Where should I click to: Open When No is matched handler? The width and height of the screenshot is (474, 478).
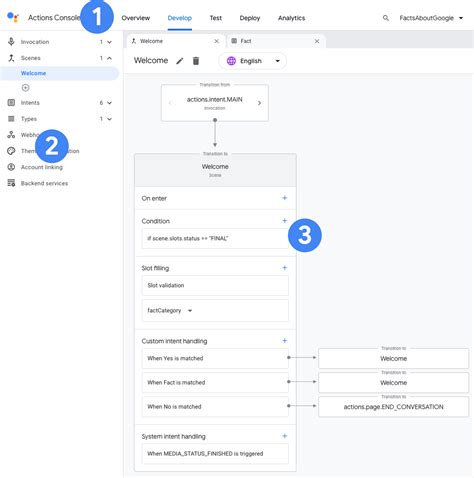pyautogui.click(x=215, y=407)
